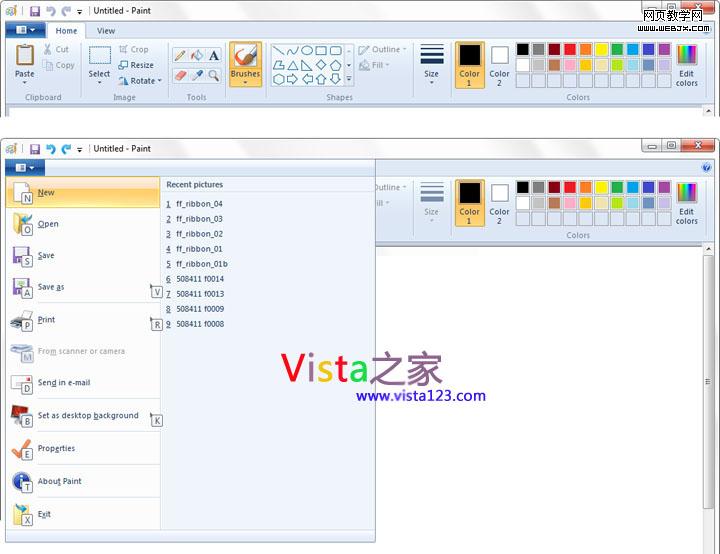Switch to the View ribbon tab
Screen dimensions: 720x554
click(106, 31)
